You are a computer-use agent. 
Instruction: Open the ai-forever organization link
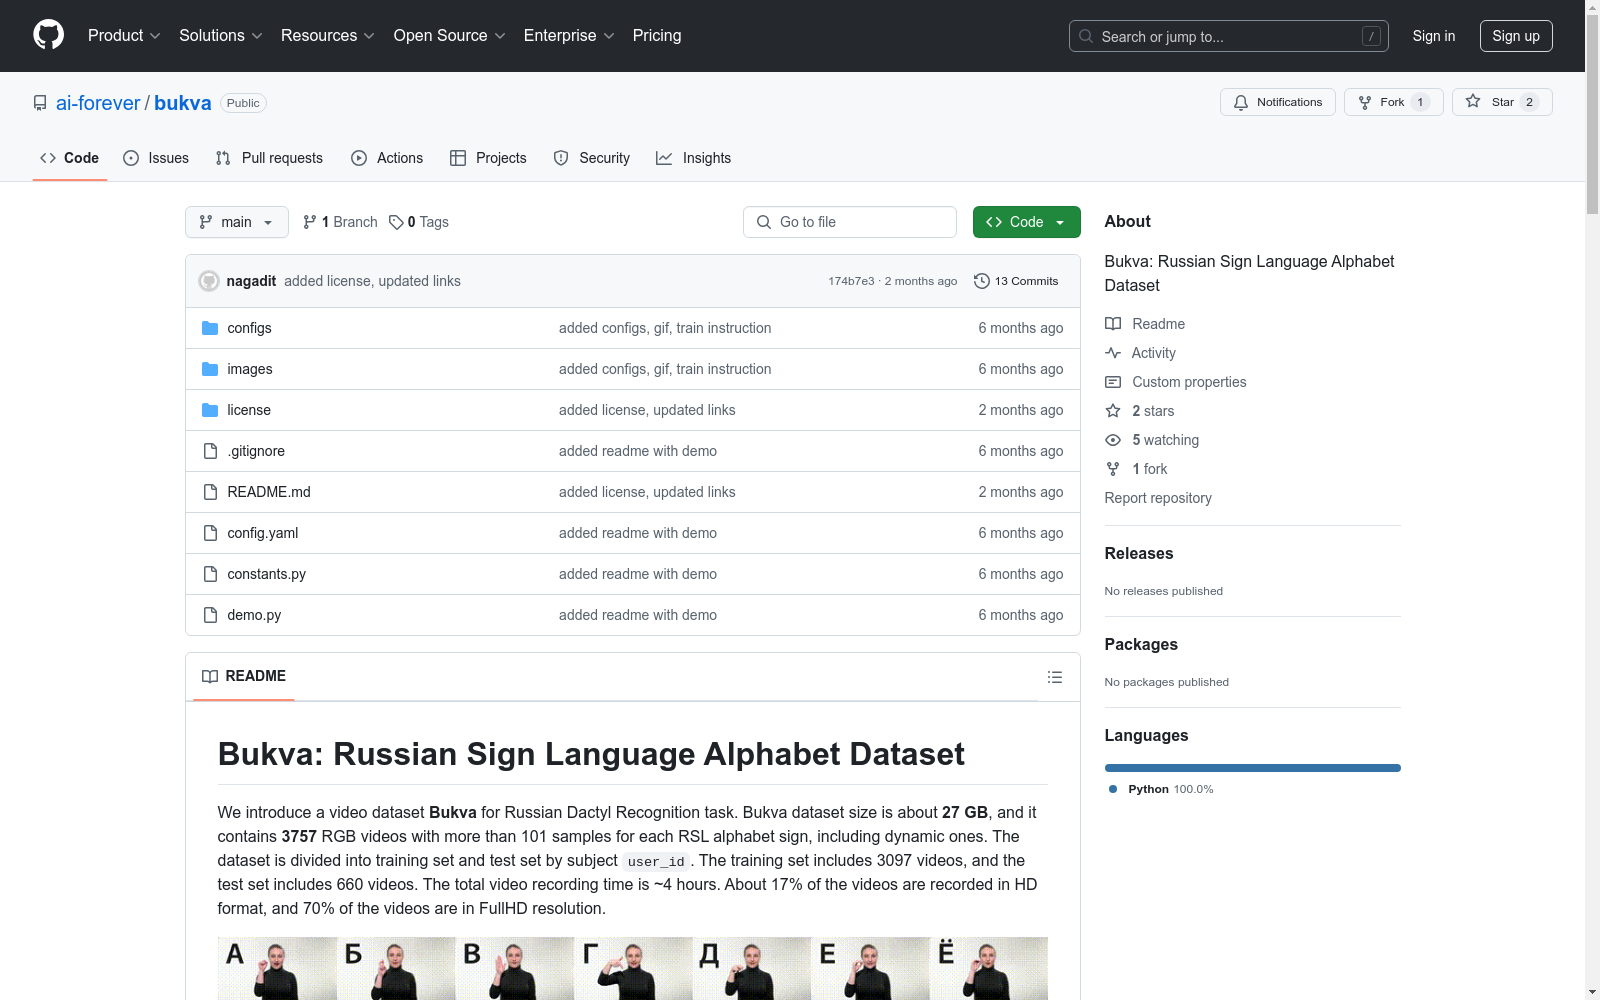pyautogui.click(x=98, y=103)
